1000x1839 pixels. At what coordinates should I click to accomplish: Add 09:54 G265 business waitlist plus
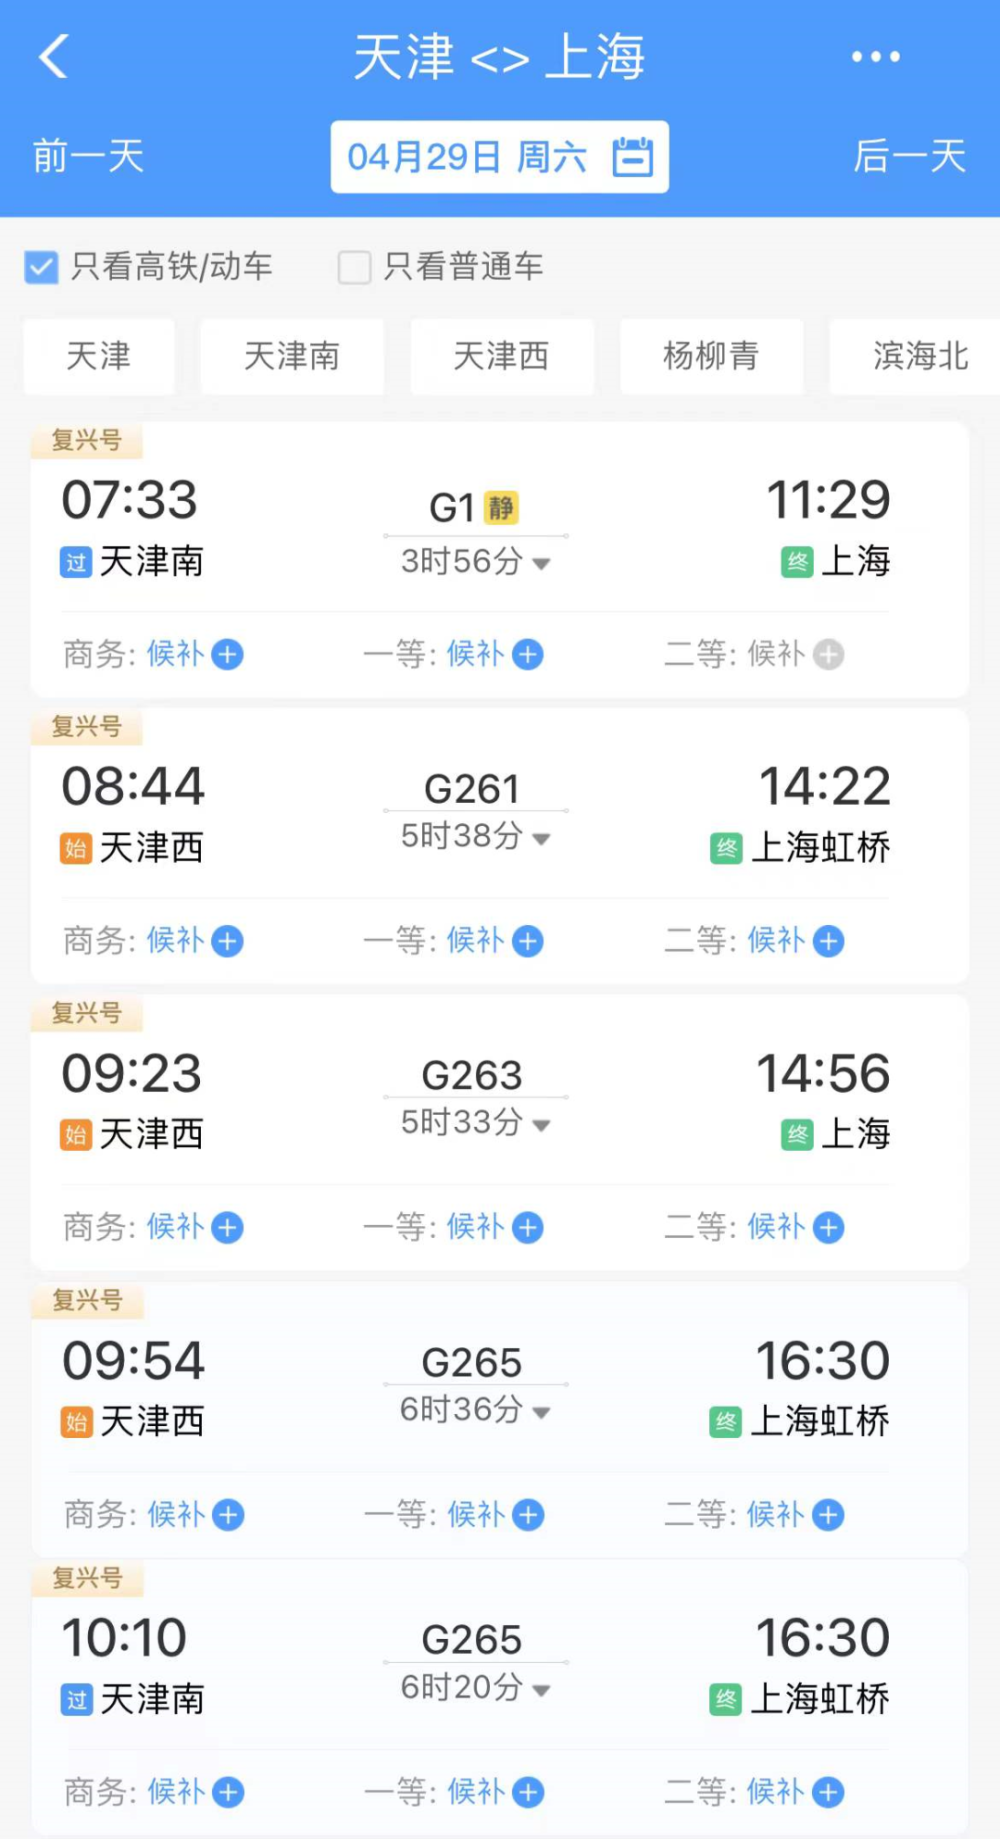[x=228, y=1515]
